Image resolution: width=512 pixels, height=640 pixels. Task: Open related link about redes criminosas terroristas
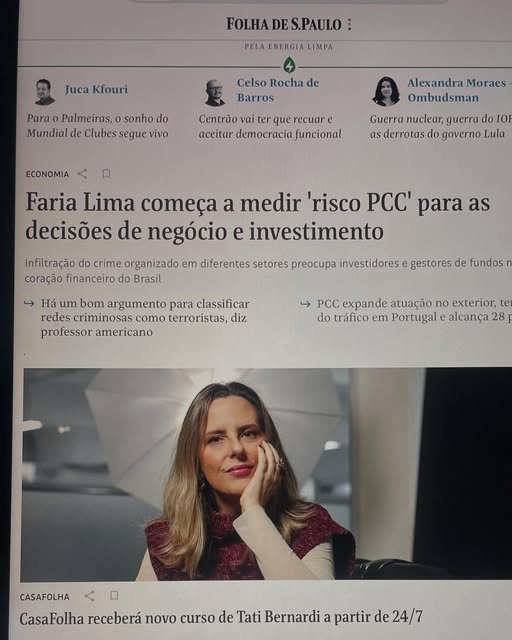click(145, 318)
